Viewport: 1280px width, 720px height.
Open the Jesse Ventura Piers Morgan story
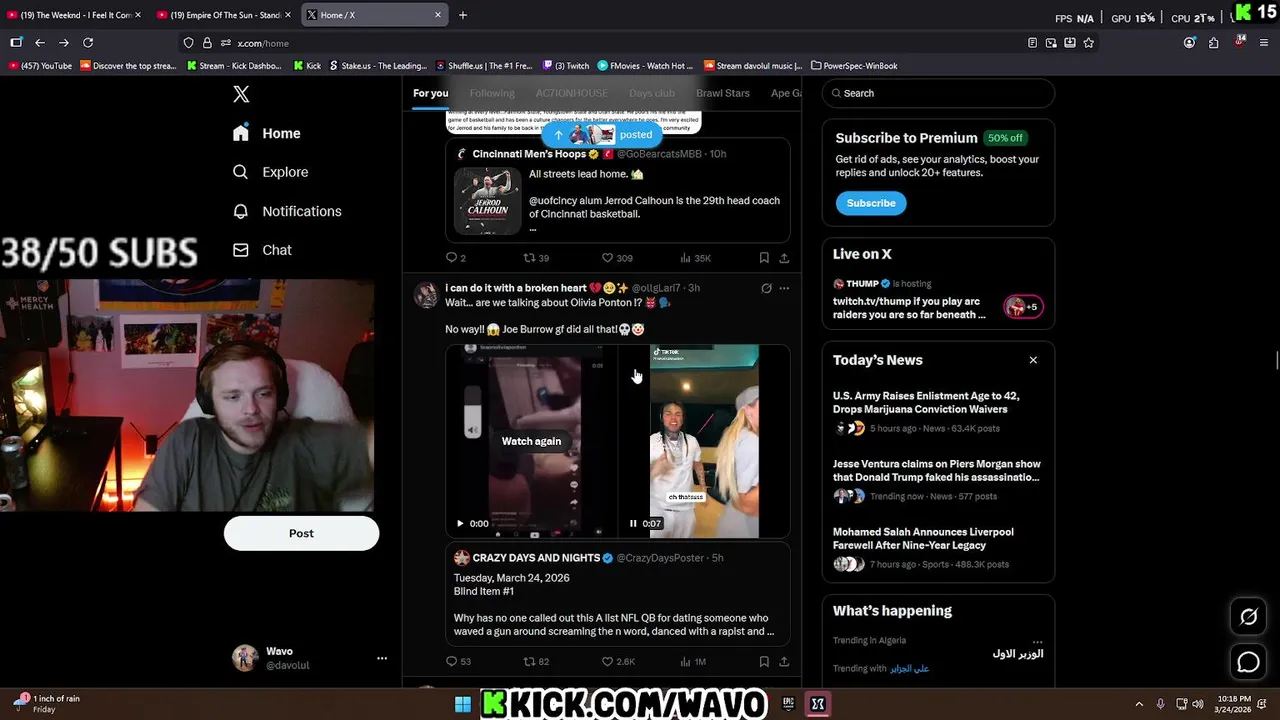[x=938, y=480]
